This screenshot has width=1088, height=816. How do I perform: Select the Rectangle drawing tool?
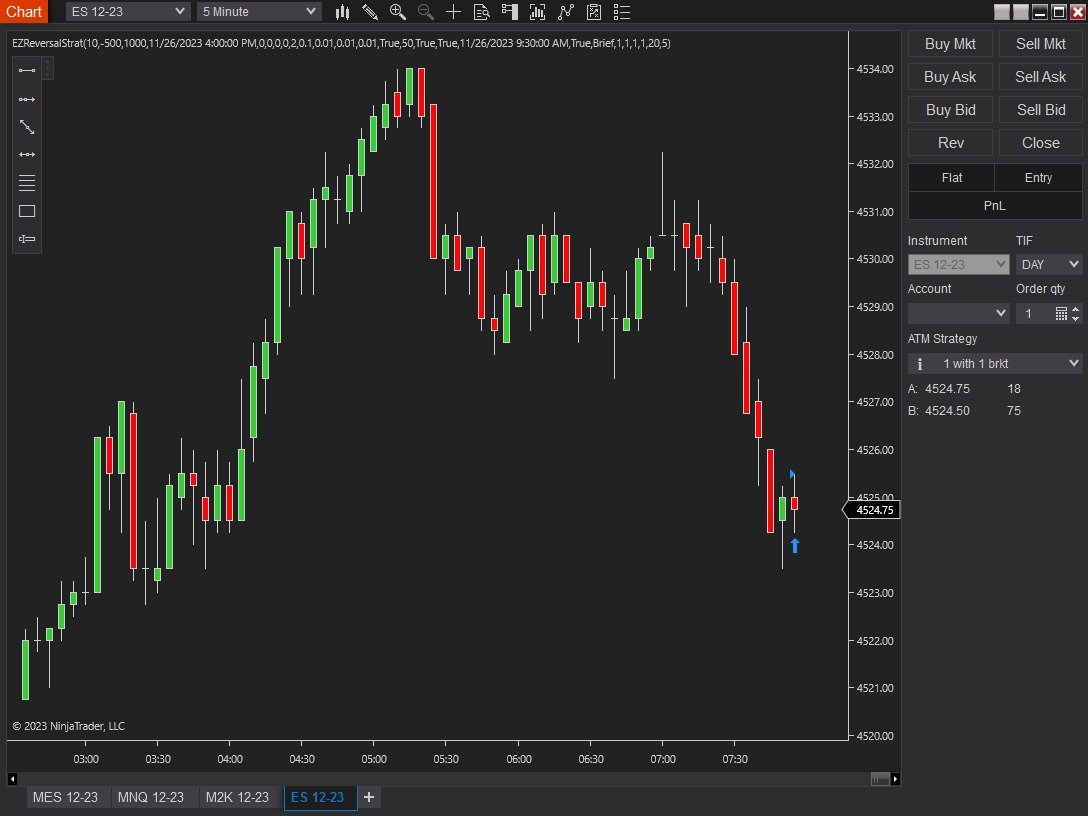click(27, 211)
